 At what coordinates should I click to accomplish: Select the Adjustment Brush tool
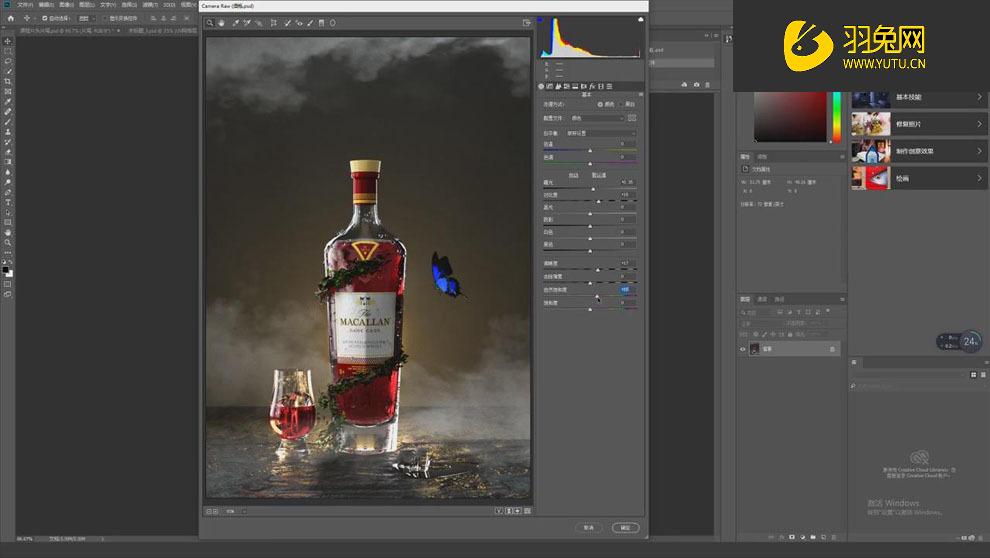pos(310,23)
